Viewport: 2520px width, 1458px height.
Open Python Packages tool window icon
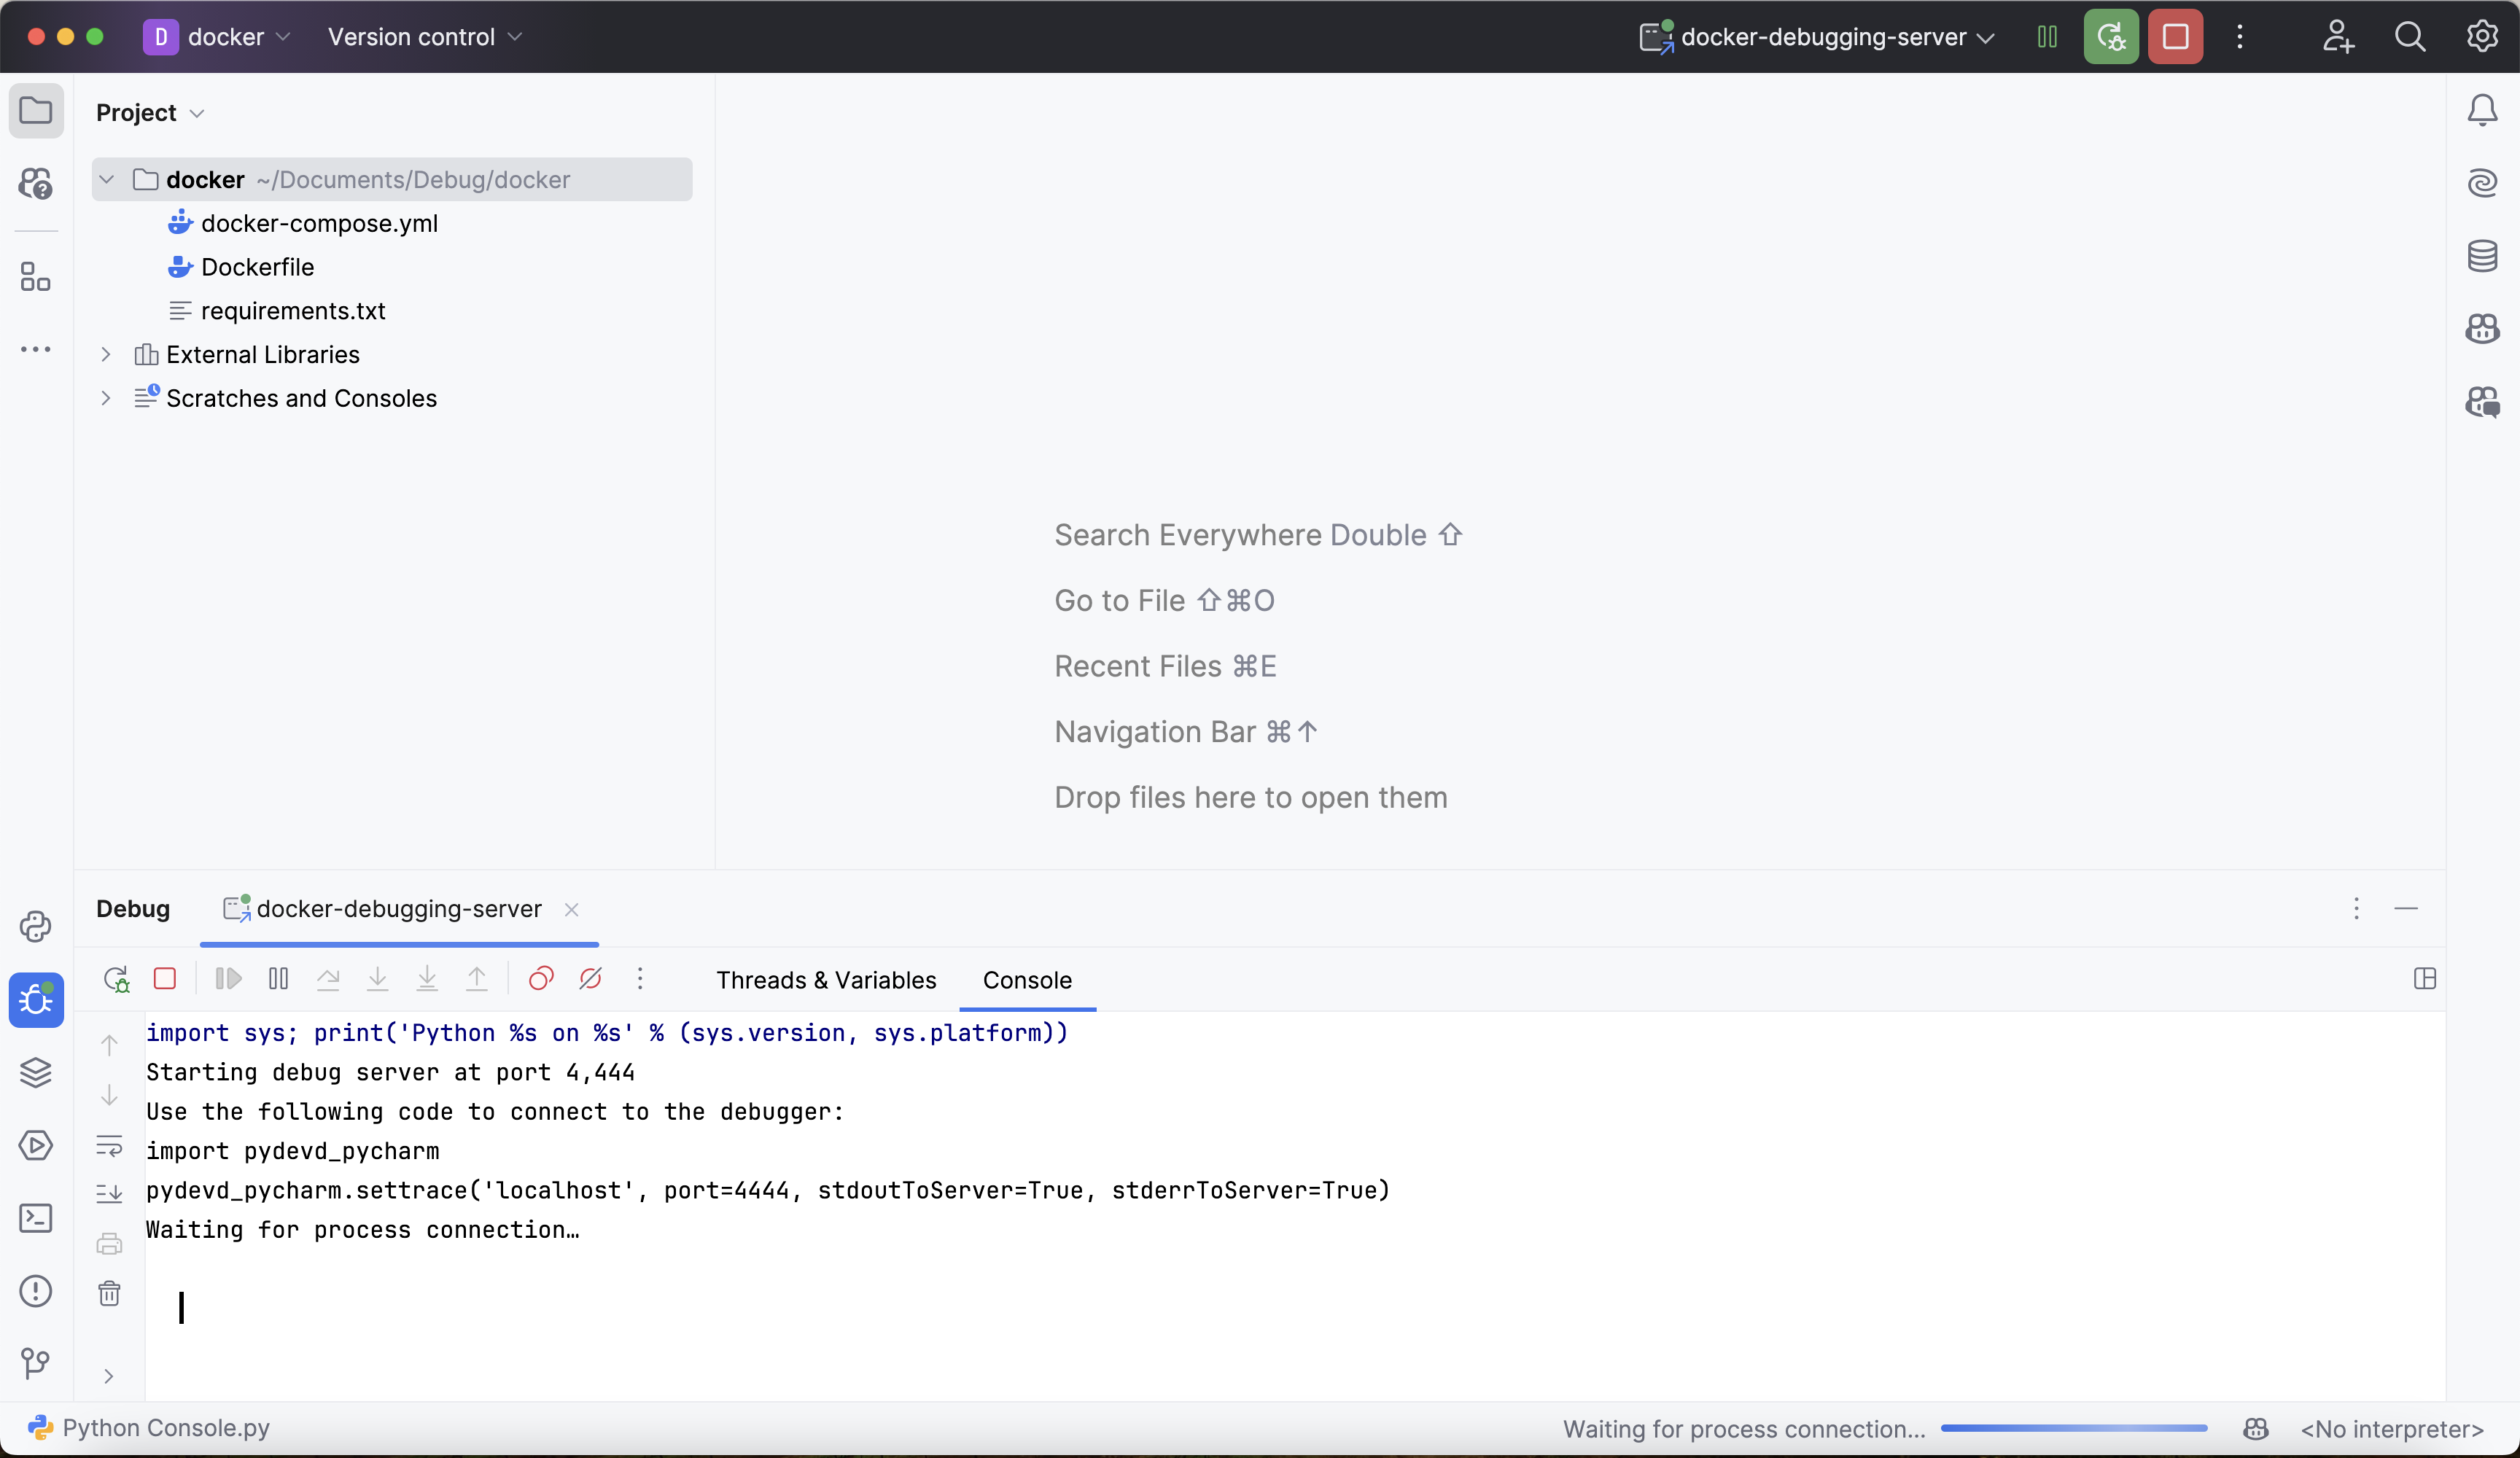(36, 1072)
